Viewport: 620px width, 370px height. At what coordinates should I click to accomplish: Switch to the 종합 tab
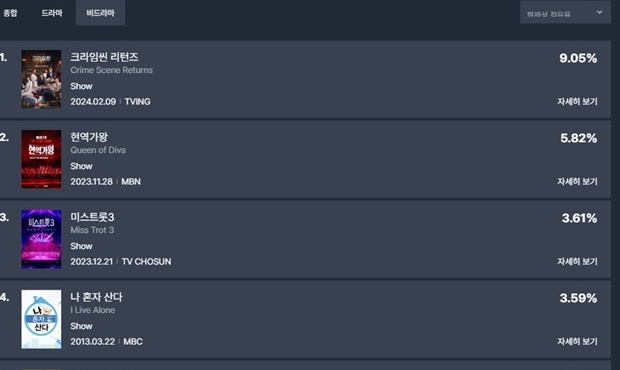(10, 13)
